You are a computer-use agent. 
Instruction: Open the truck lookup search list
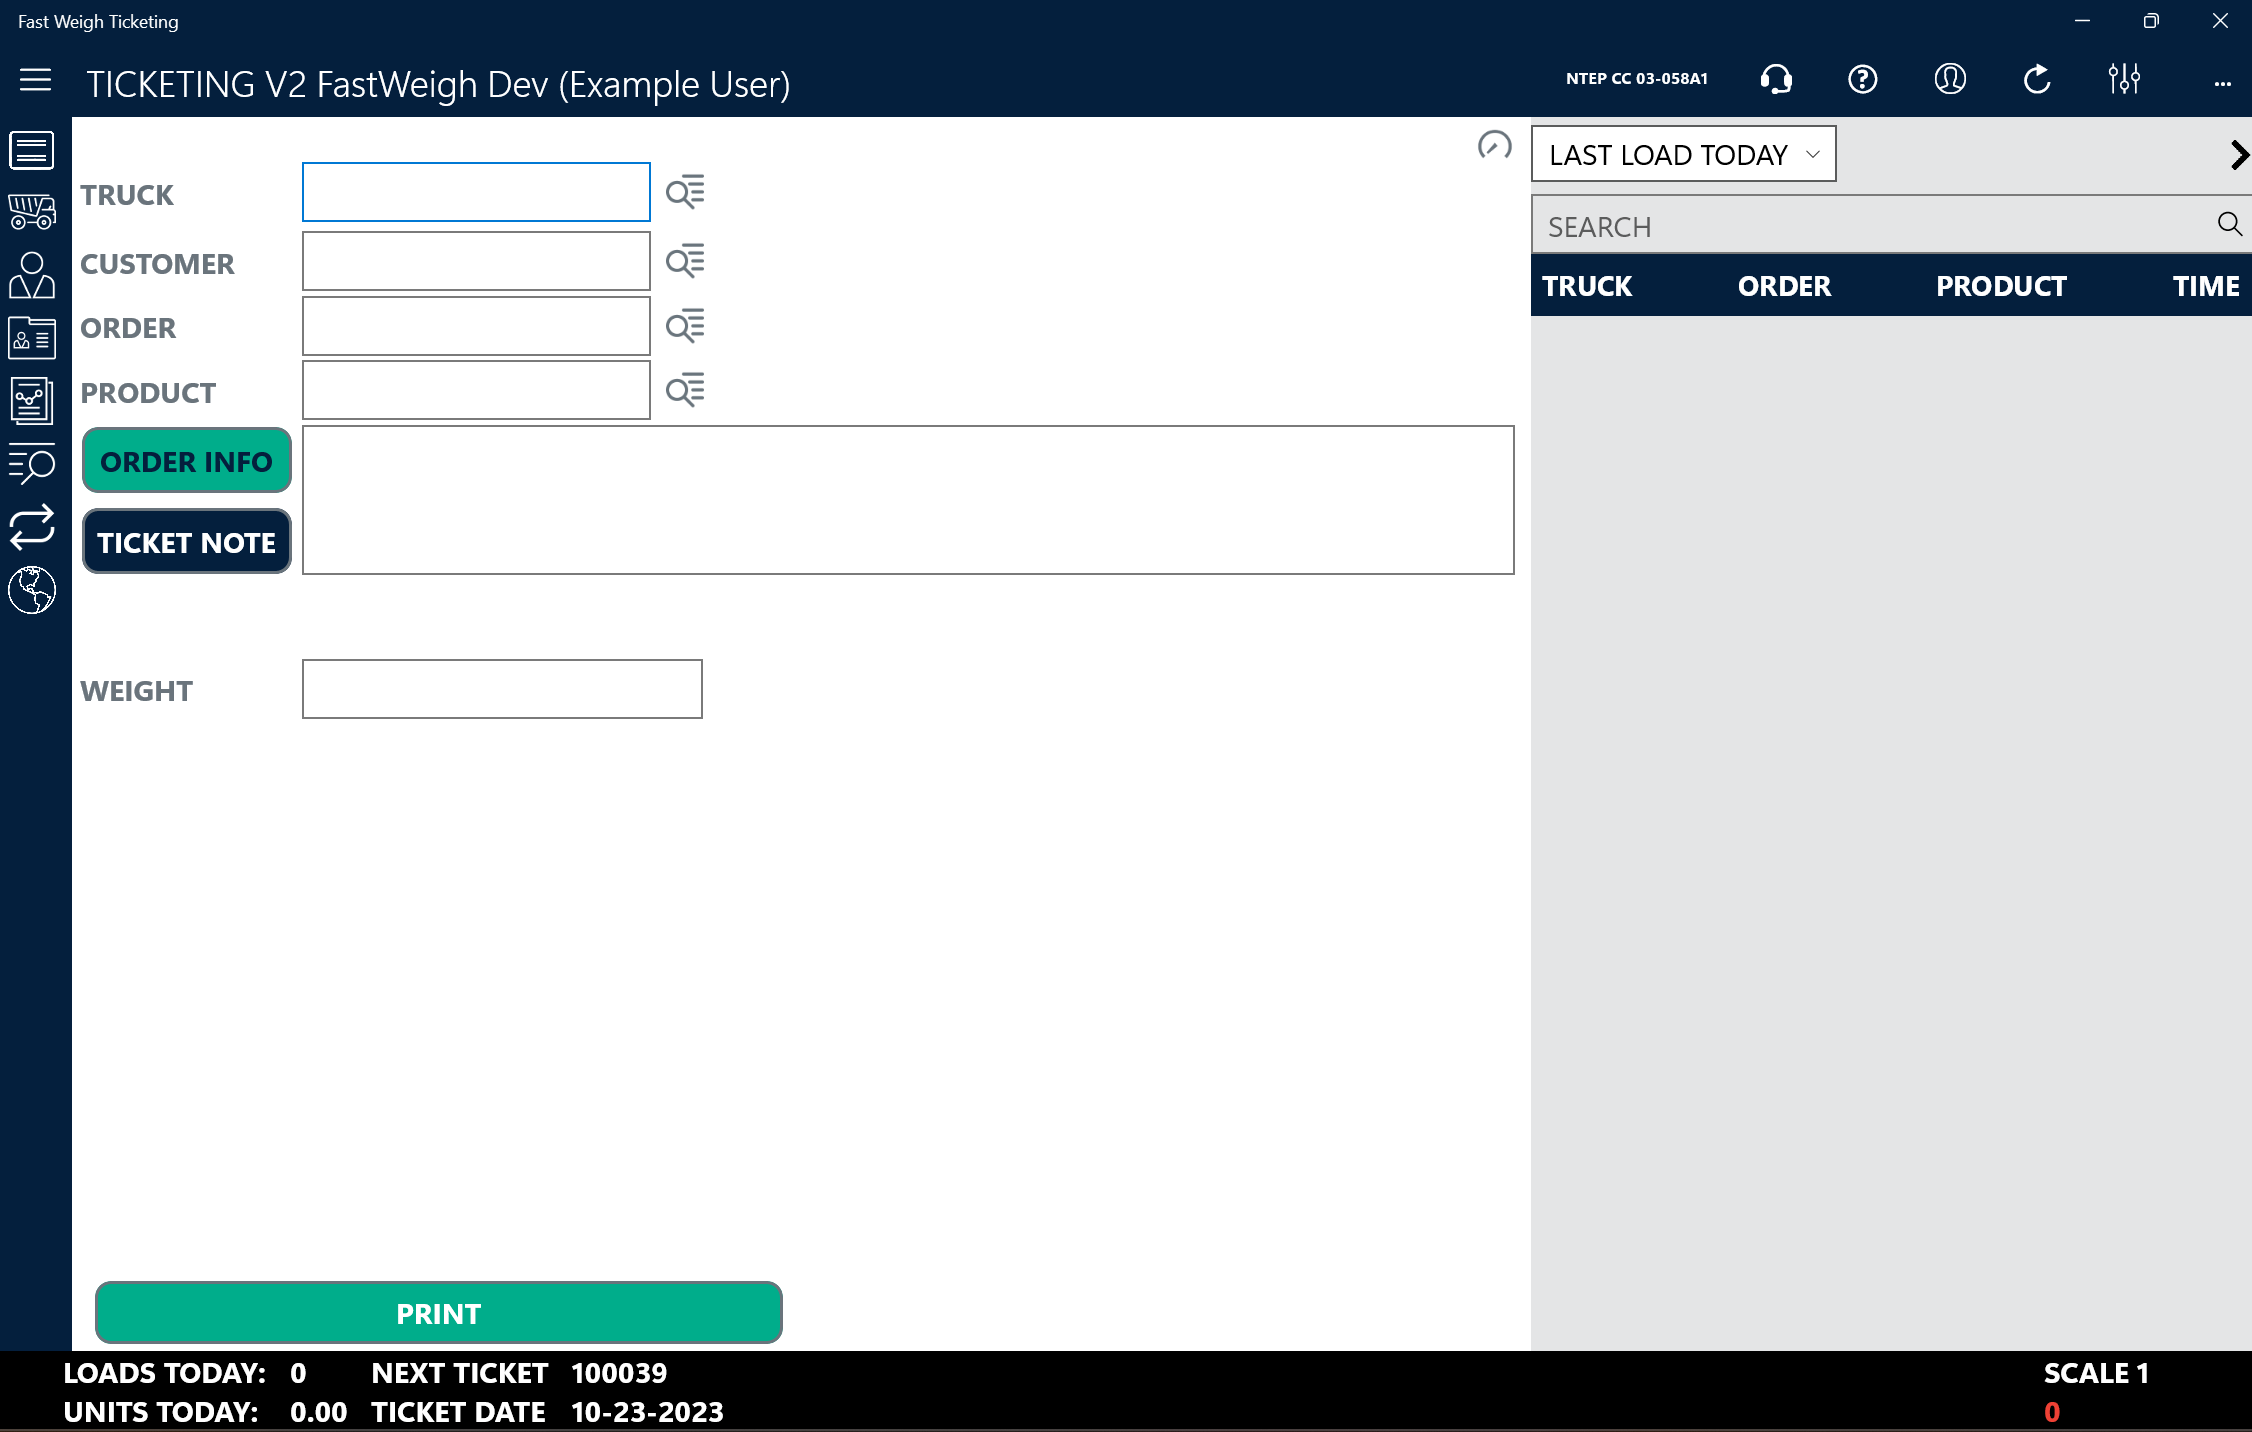pos(685,192)
